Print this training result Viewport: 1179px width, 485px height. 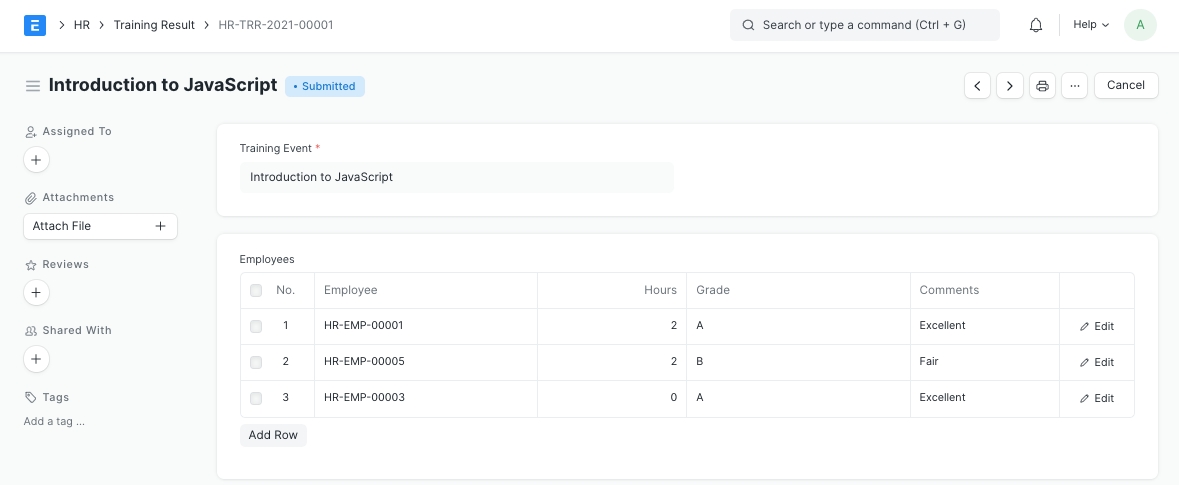1042,86
